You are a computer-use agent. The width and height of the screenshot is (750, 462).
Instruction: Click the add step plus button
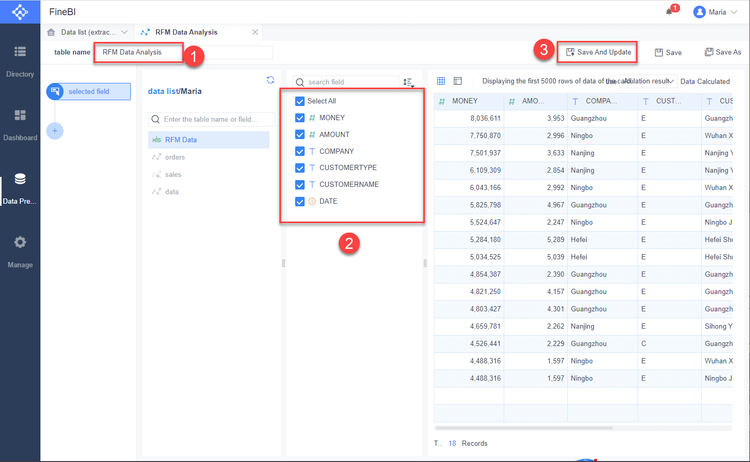55,130
